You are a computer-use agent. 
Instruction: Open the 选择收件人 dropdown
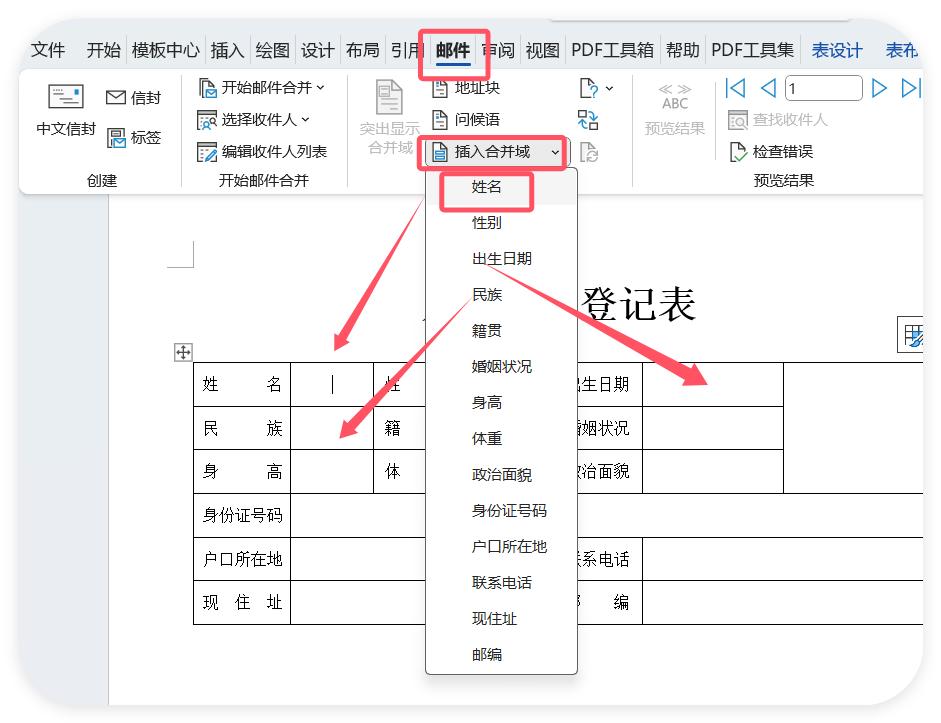254,120
